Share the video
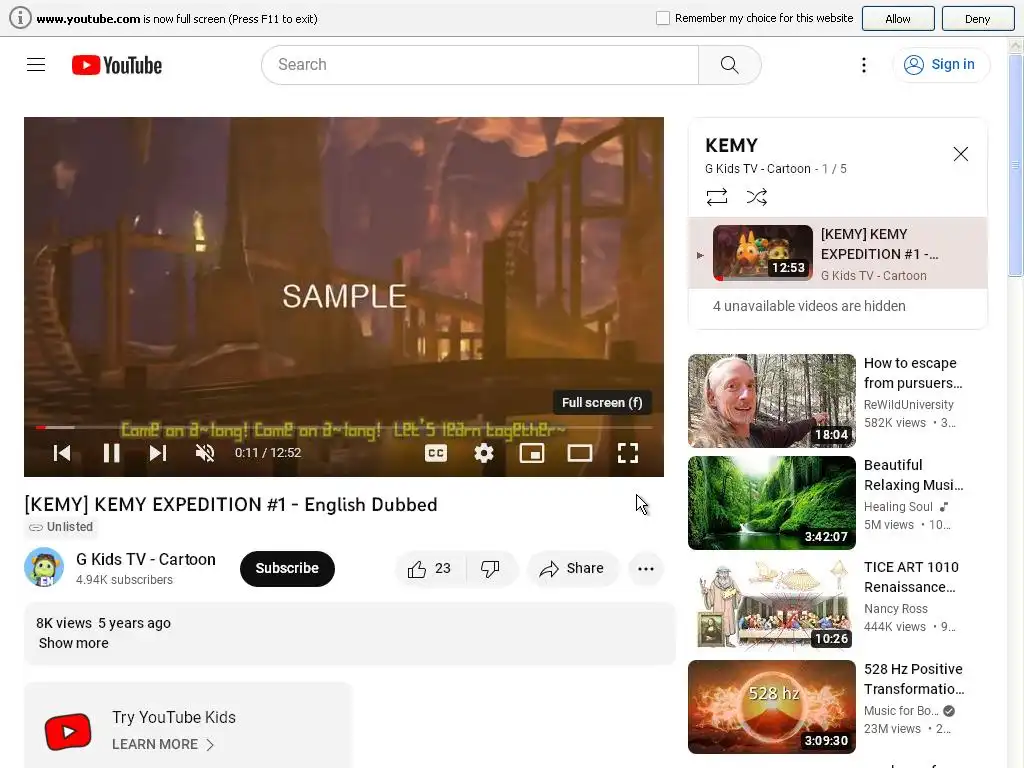This screenshot has width=1024, height=768. tap(572, 569)
